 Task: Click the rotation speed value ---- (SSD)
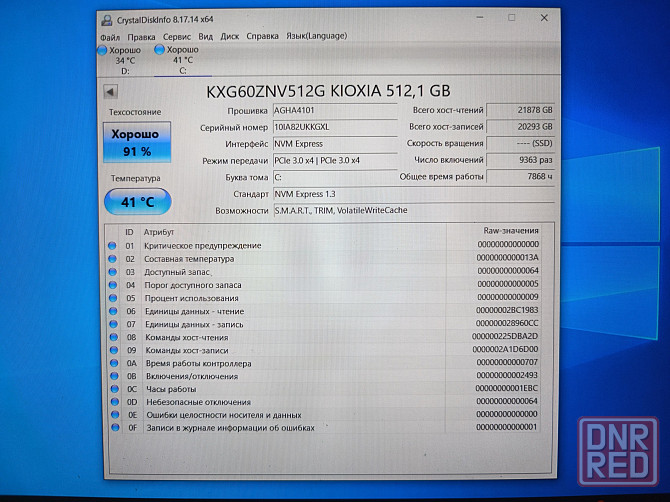coord(520,144)
